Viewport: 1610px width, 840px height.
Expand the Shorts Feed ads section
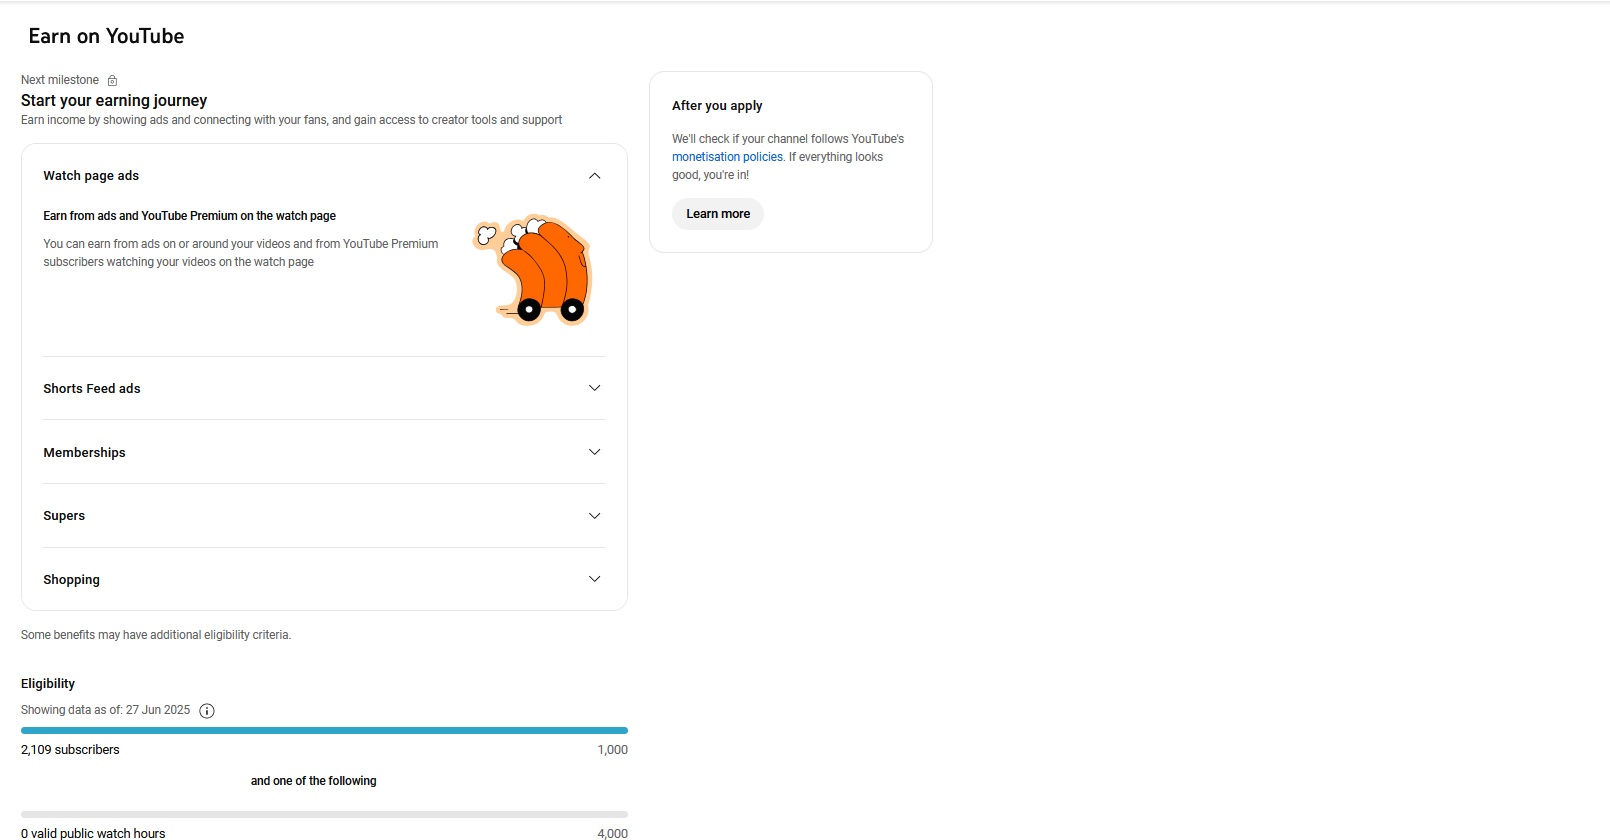594,388
